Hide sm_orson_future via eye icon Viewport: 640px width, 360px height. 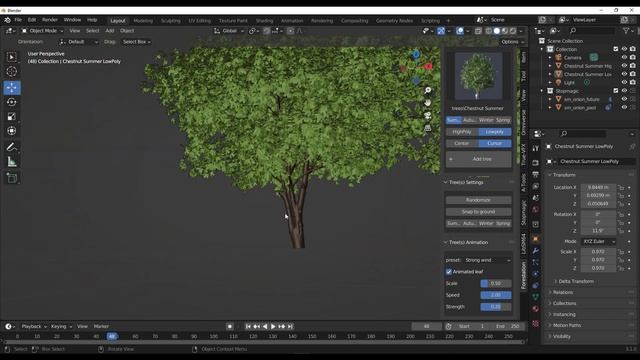click(624, 99)
